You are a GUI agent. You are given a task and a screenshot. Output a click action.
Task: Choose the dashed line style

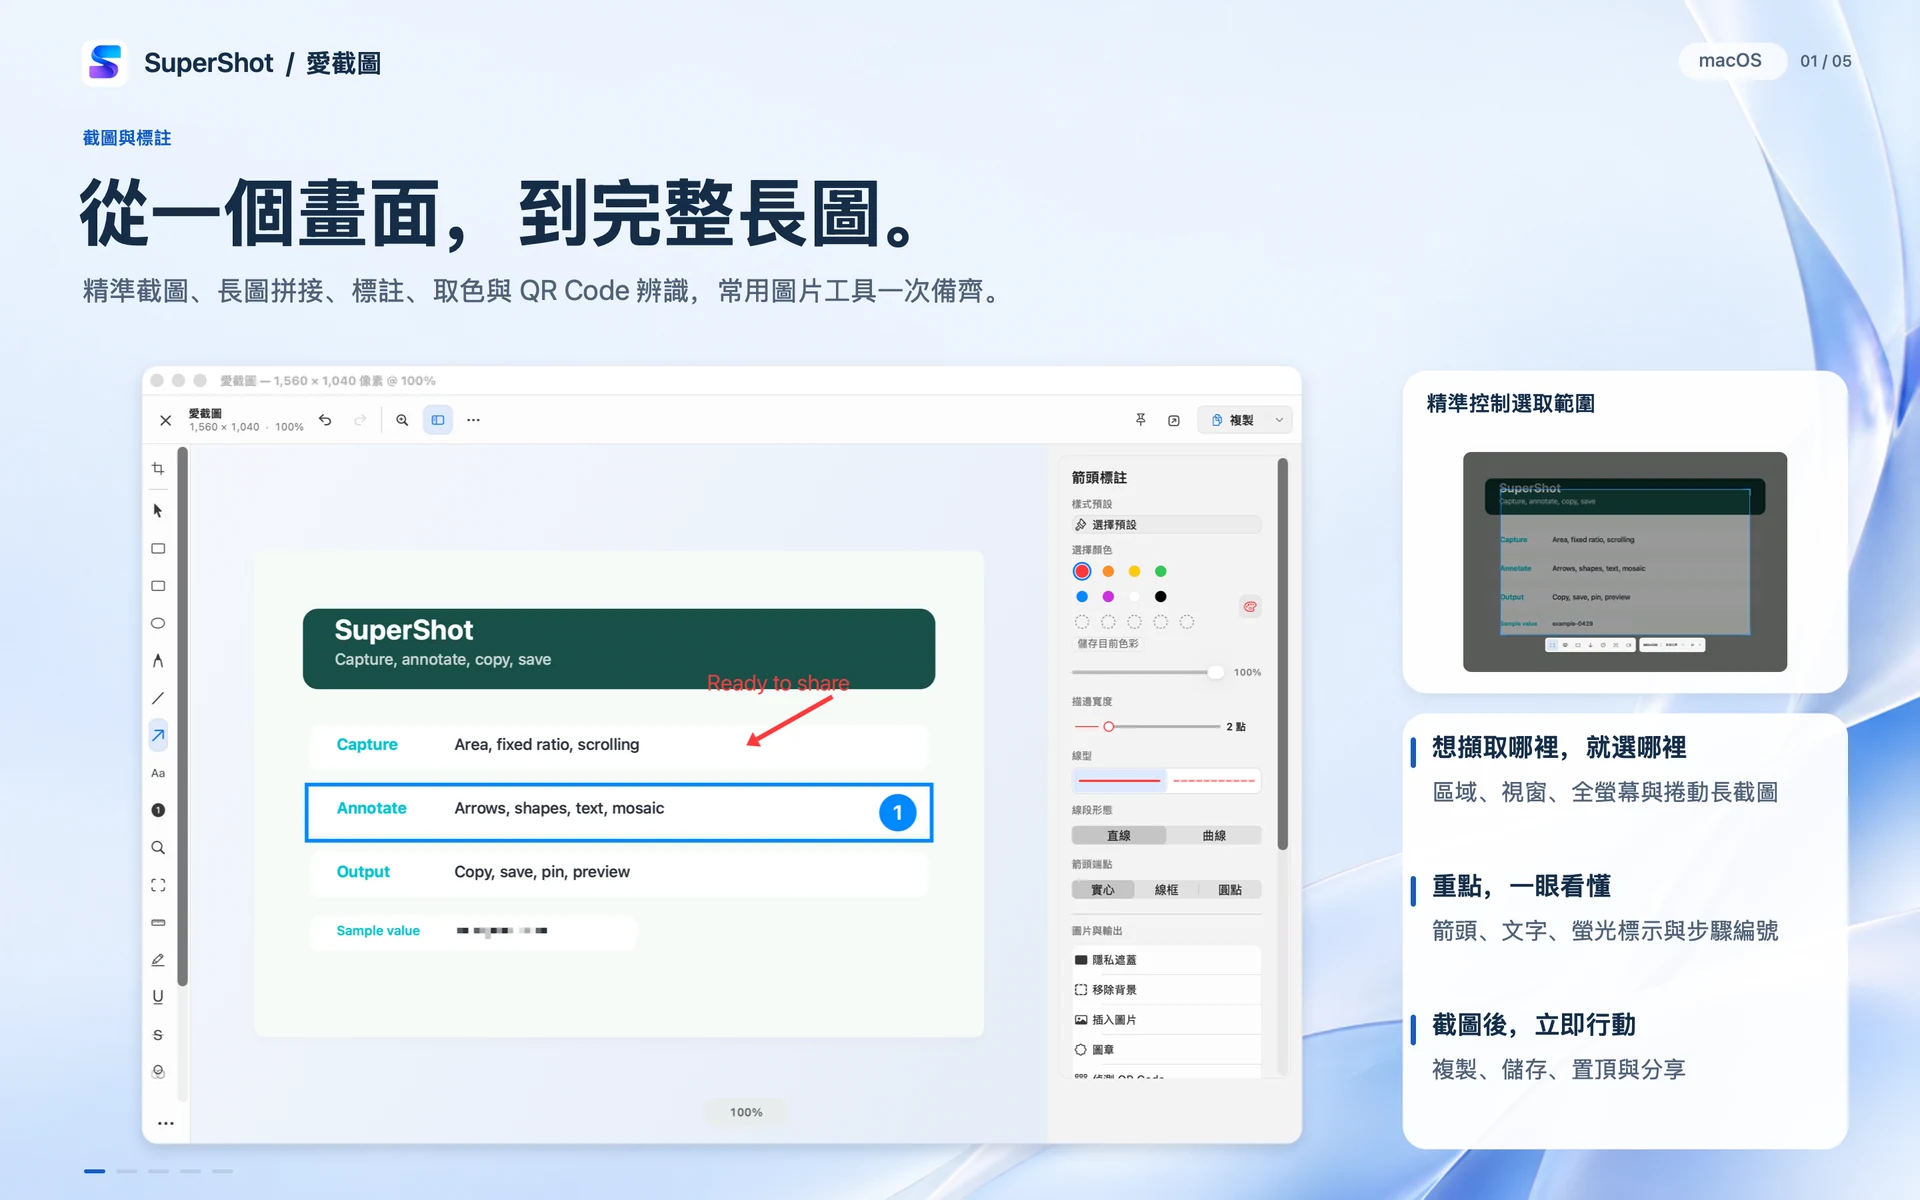point(1213,780)
